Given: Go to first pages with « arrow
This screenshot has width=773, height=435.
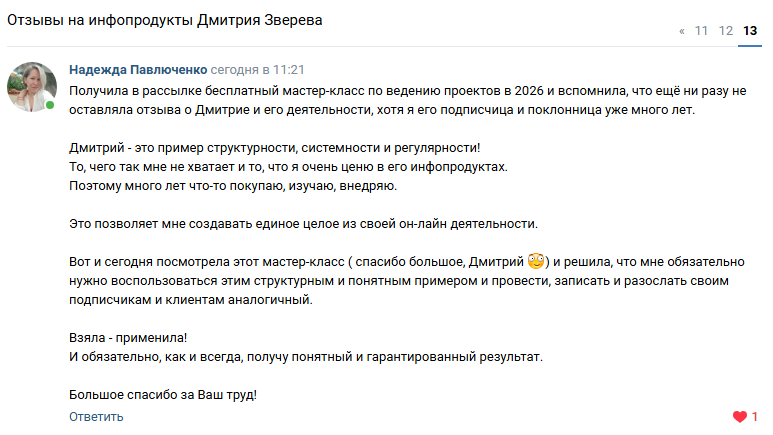Looking at the screenshot, I should click(682, 31).
